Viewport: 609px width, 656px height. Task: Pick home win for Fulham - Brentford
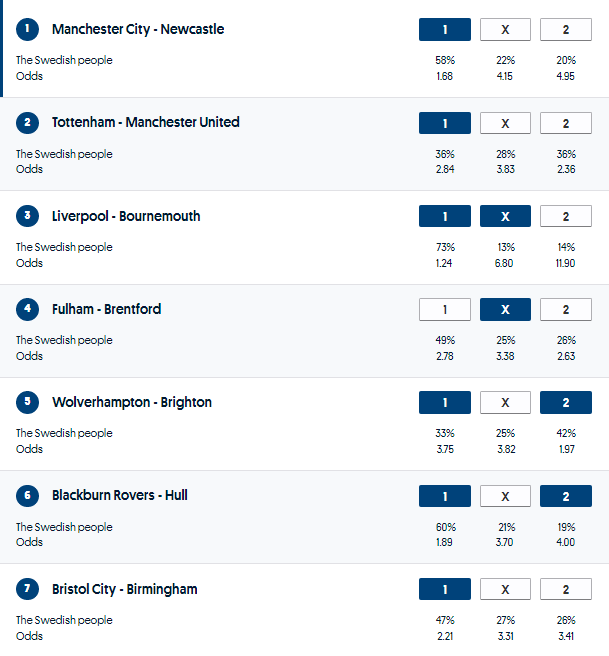(x=445, y=310)
